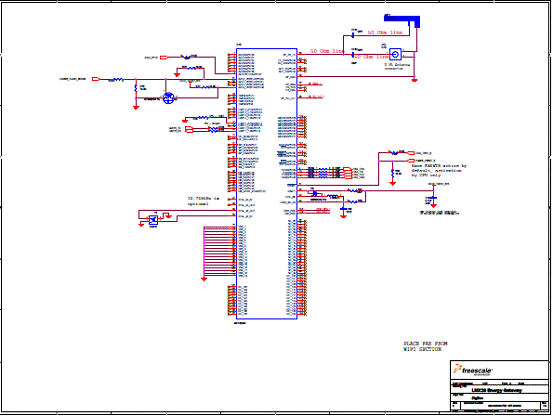The image size is (553, 416).
Task: Click the capacitor beside the far-right power net
Action: click(x=434, y=198)
